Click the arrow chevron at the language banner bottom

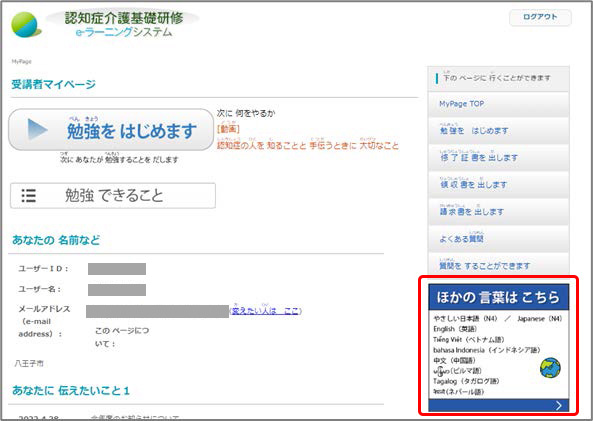click(x=559, y=405)
